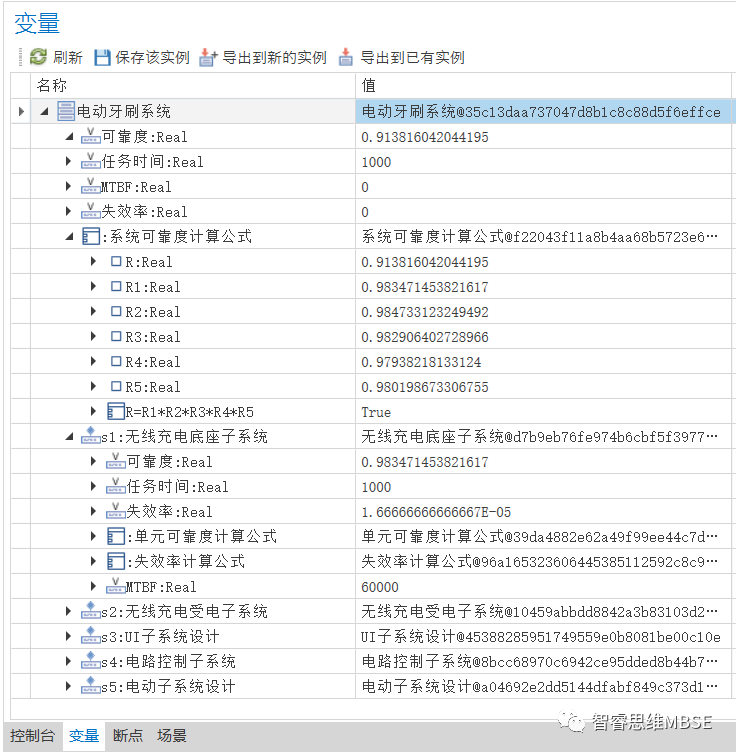The width and height of the screenshot is (736, 754).
Task: Select the value 0.982906402728966
Action: (x=424, y=337)
